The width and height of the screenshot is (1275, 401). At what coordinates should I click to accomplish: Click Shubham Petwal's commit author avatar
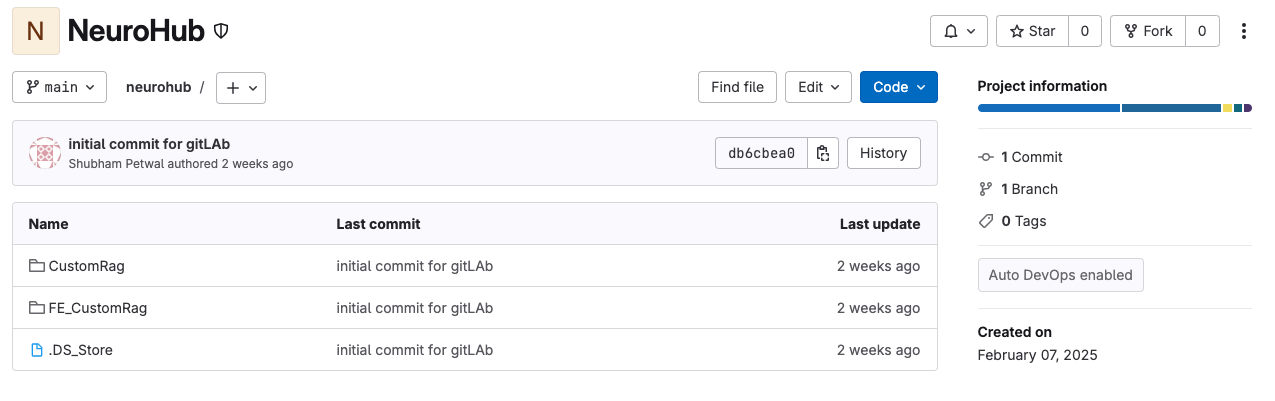tap(45, 153)
